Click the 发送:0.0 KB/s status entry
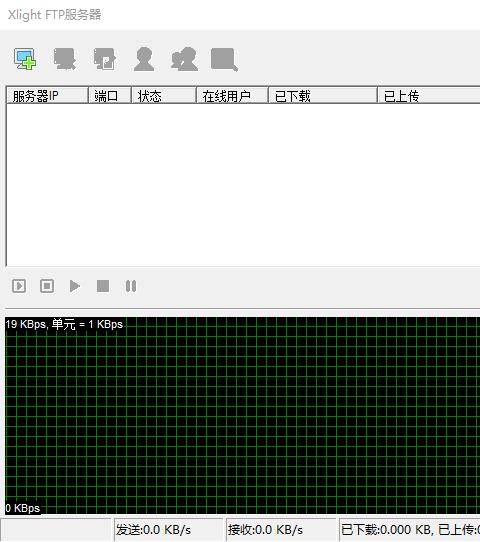 (x=168, y=530)
